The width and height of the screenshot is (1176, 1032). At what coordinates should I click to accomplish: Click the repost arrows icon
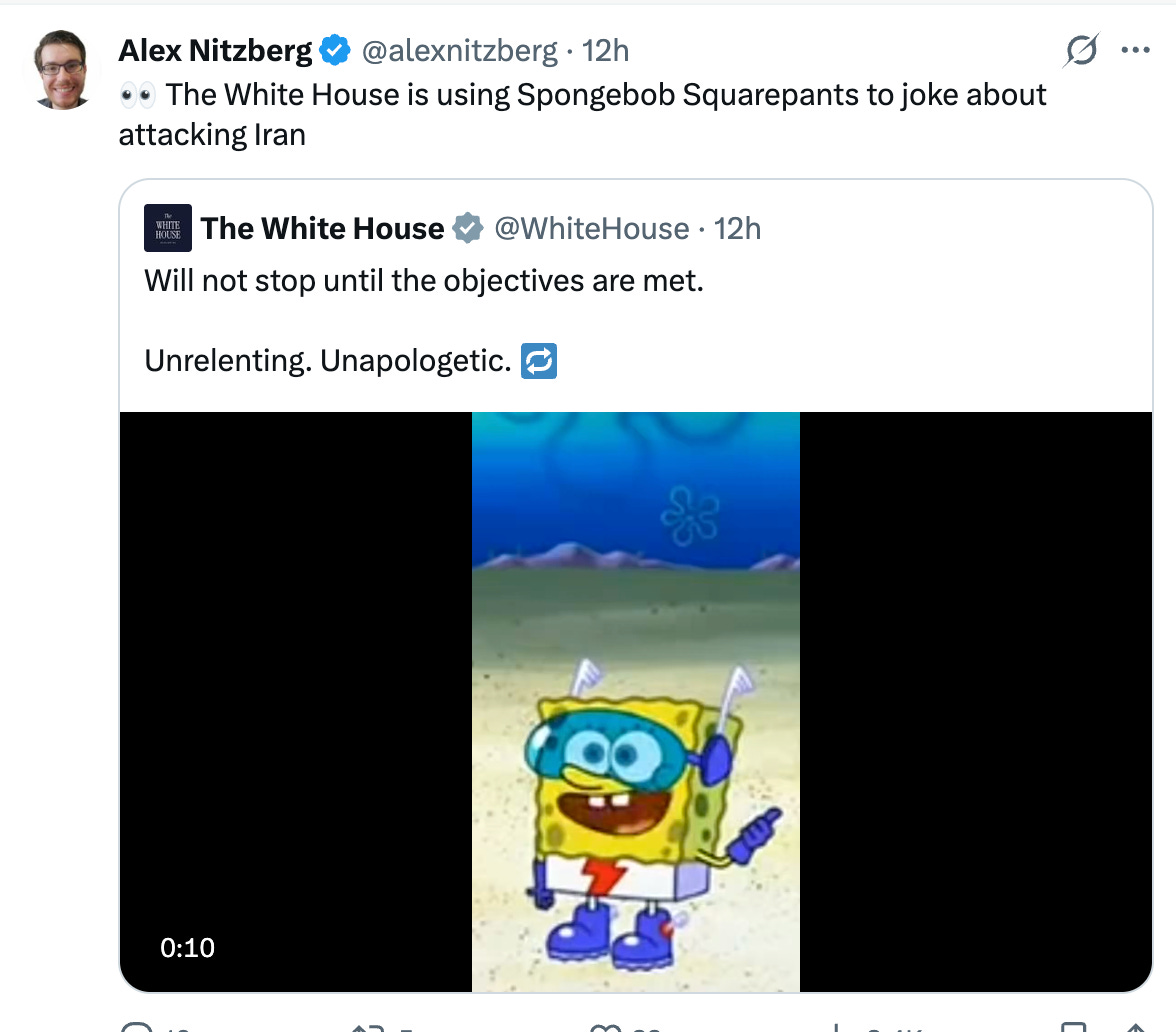[368, 1028]
